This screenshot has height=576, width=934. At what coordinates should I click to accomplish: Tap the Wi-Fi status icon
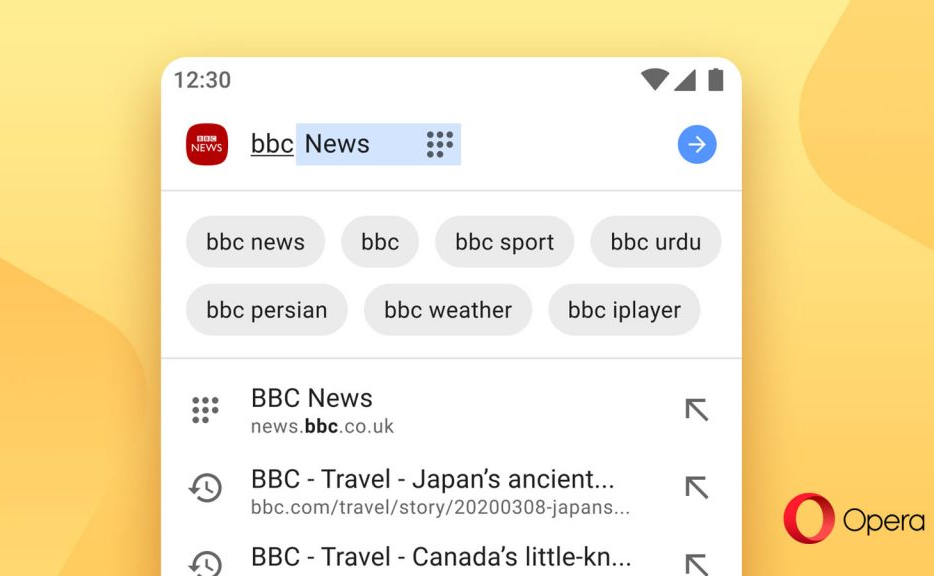(655, 79)
